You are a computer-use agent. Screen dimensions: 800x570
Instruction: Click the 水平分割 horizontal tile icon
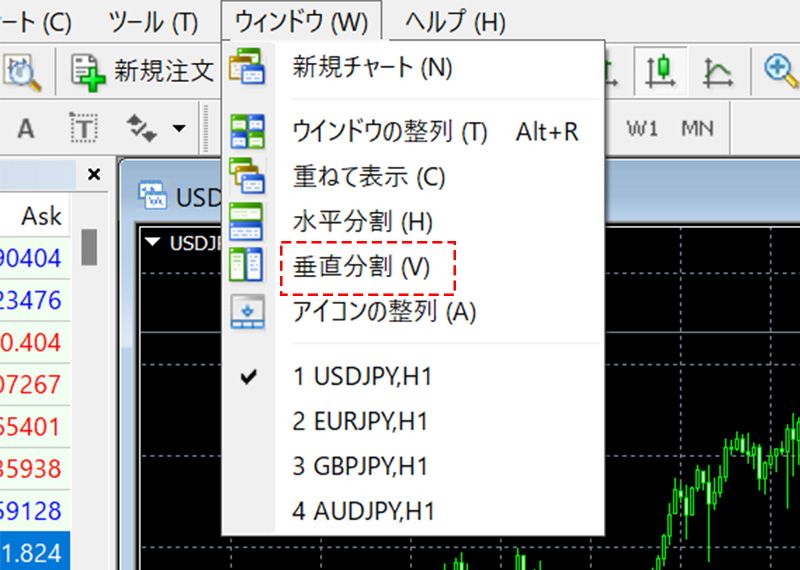[246, 221]
